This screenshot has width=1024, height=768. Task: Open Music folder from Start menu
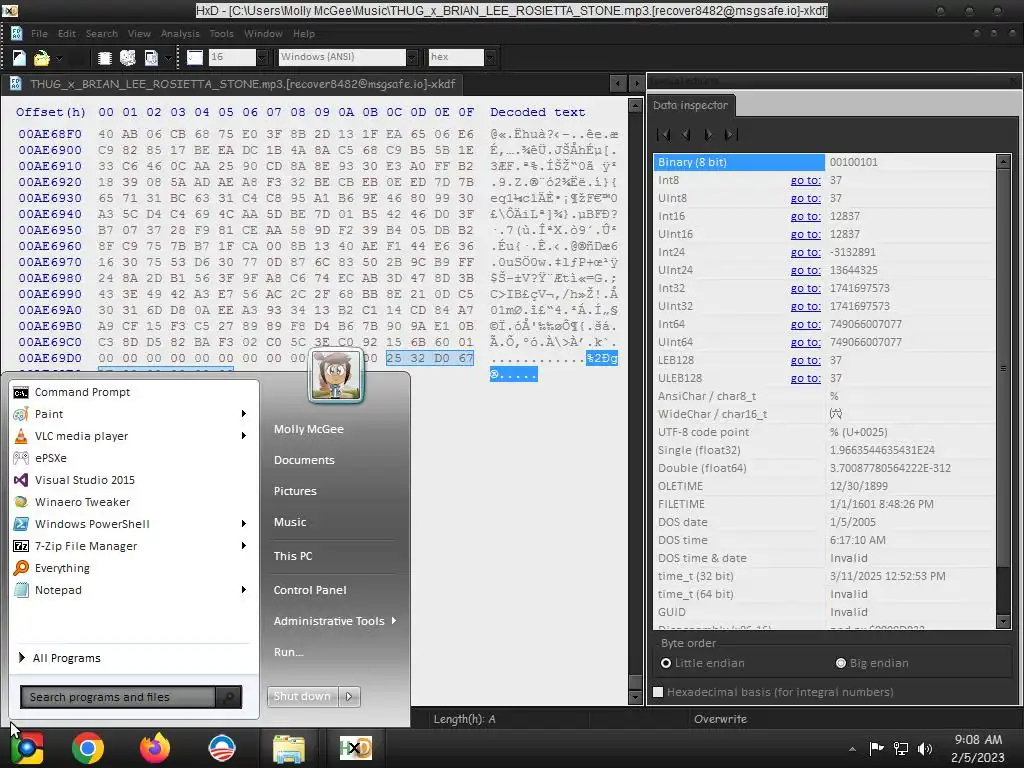coord(290,522)
